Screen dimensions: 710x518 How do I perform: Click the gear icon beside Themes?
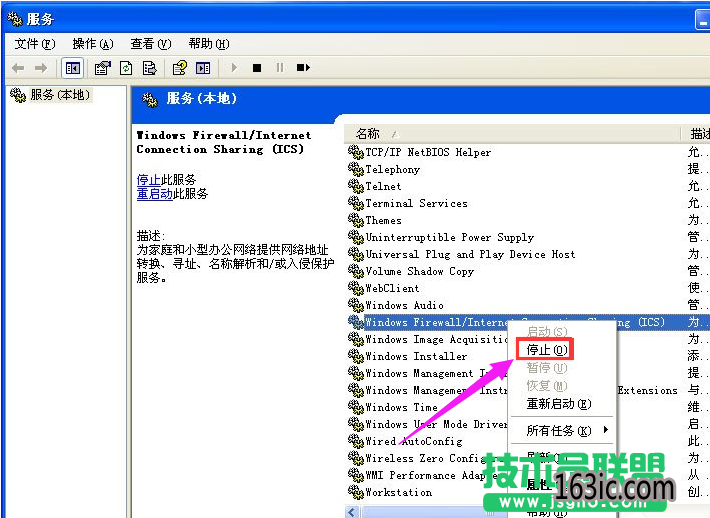click(356, 221)
